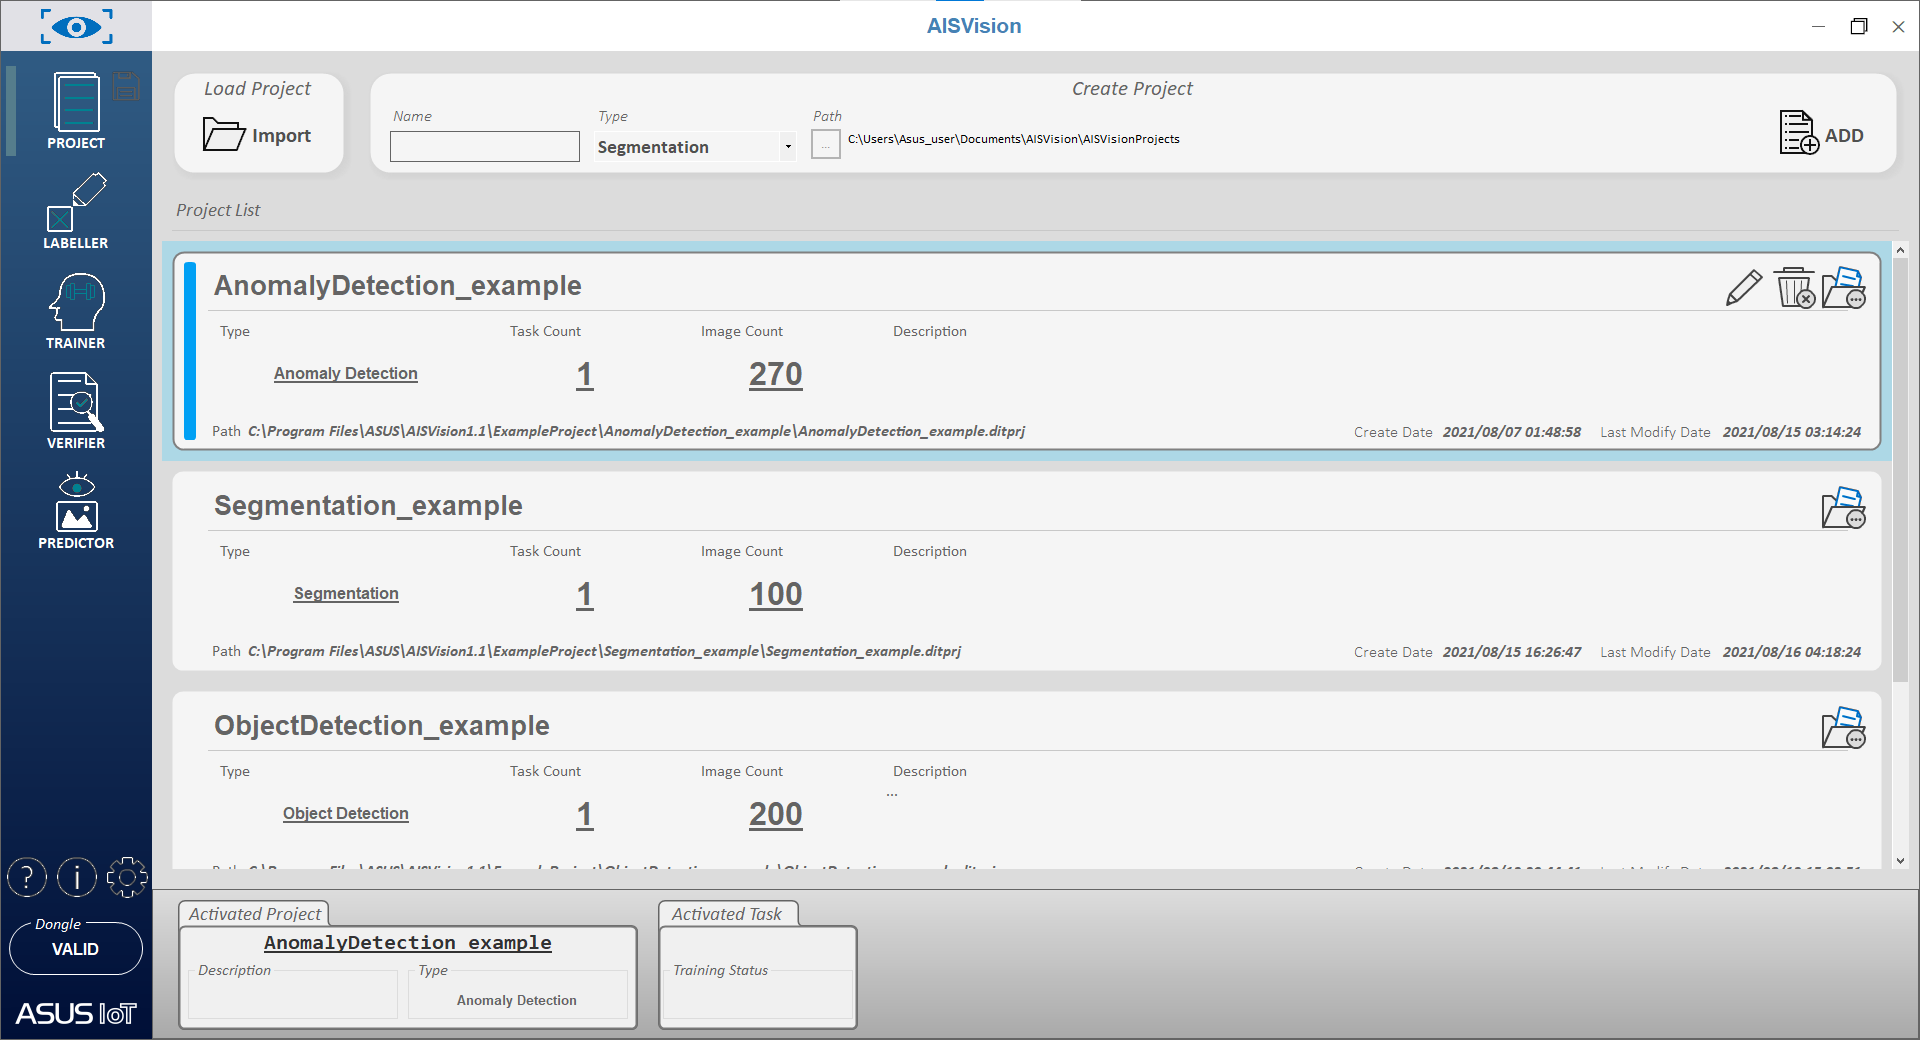Click the path browse button

pyautogui.click(x=825, y=145)
